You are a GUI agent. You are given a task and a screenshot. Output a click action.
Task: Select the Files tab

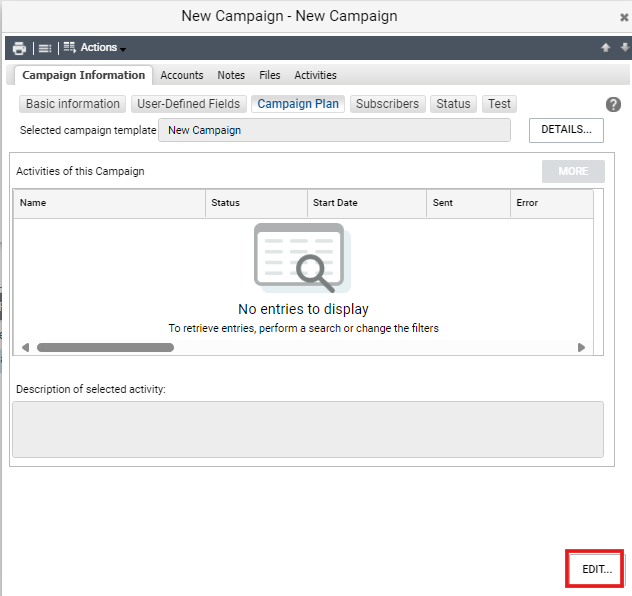click(x=270, y=75)
